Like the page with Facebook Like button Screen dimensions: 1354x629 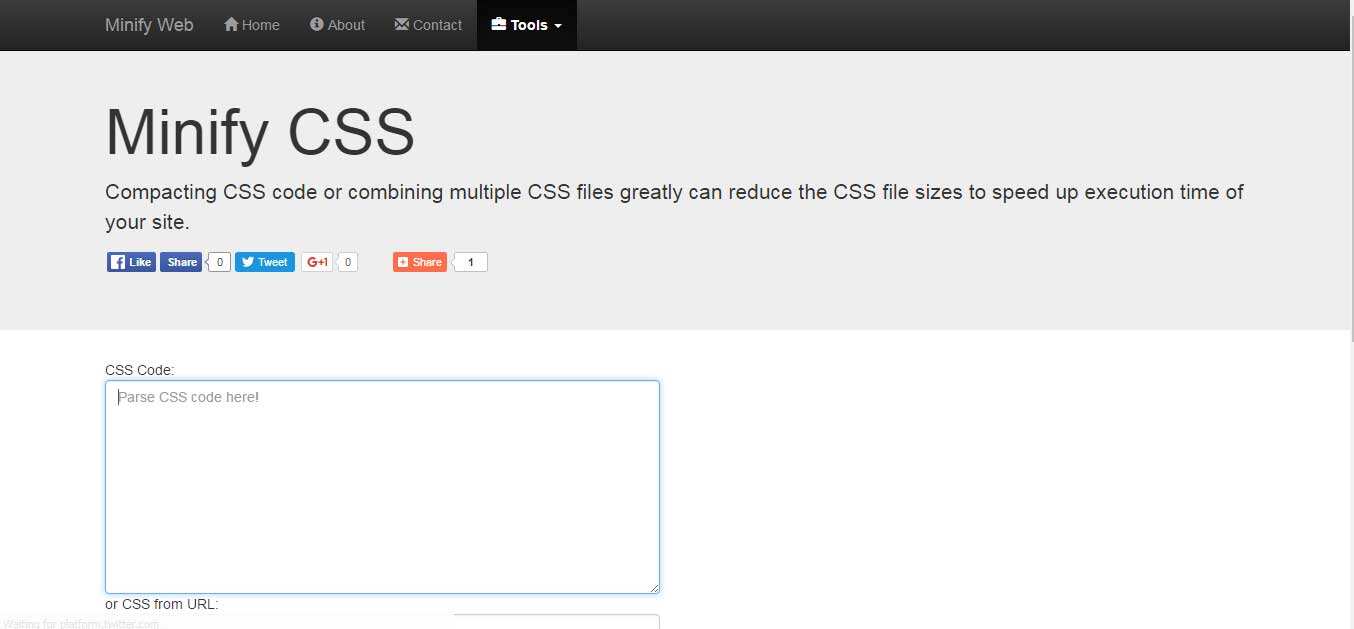coord(131,262)
